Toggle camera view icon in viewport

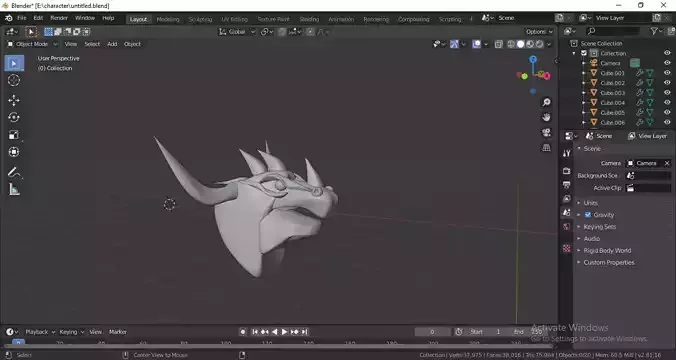pyautogui.click(x=546, y=132)
